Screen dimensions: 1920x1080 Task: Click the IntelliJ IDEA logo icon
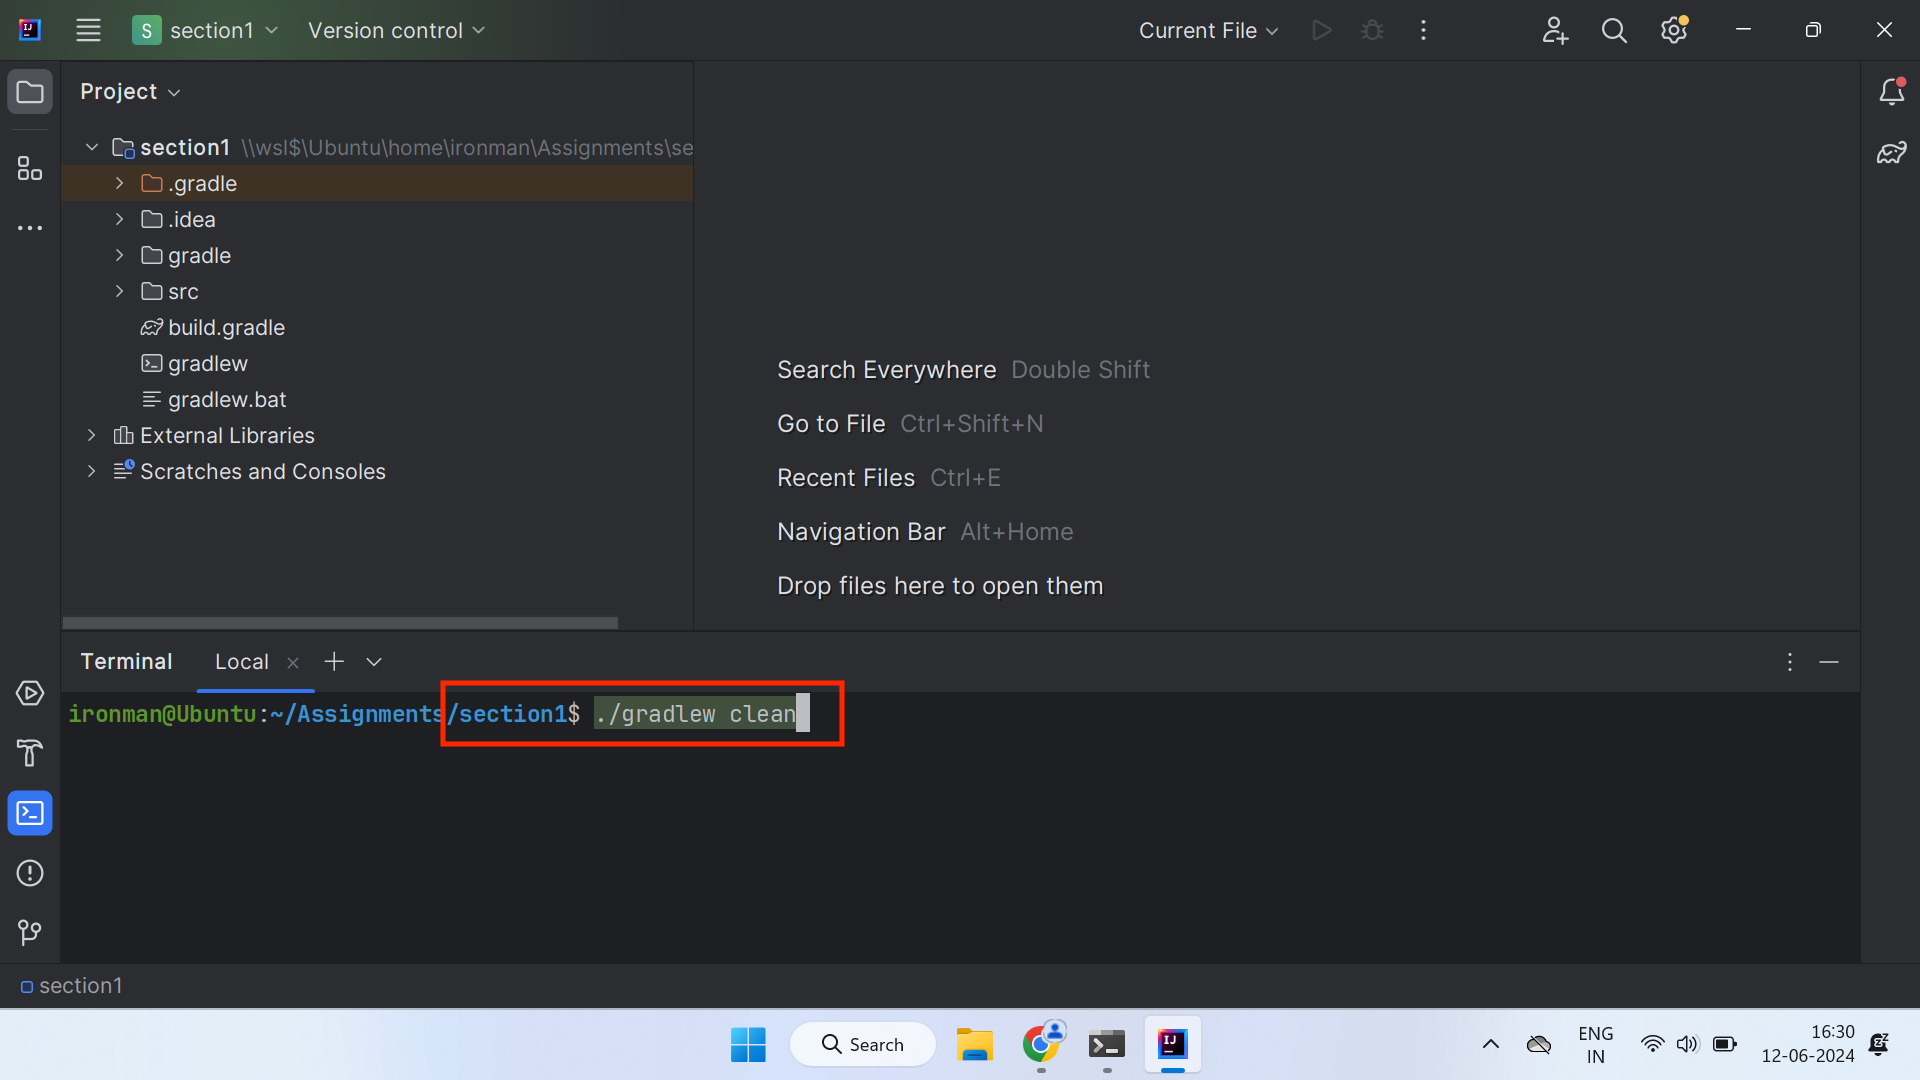coord(30,30)
